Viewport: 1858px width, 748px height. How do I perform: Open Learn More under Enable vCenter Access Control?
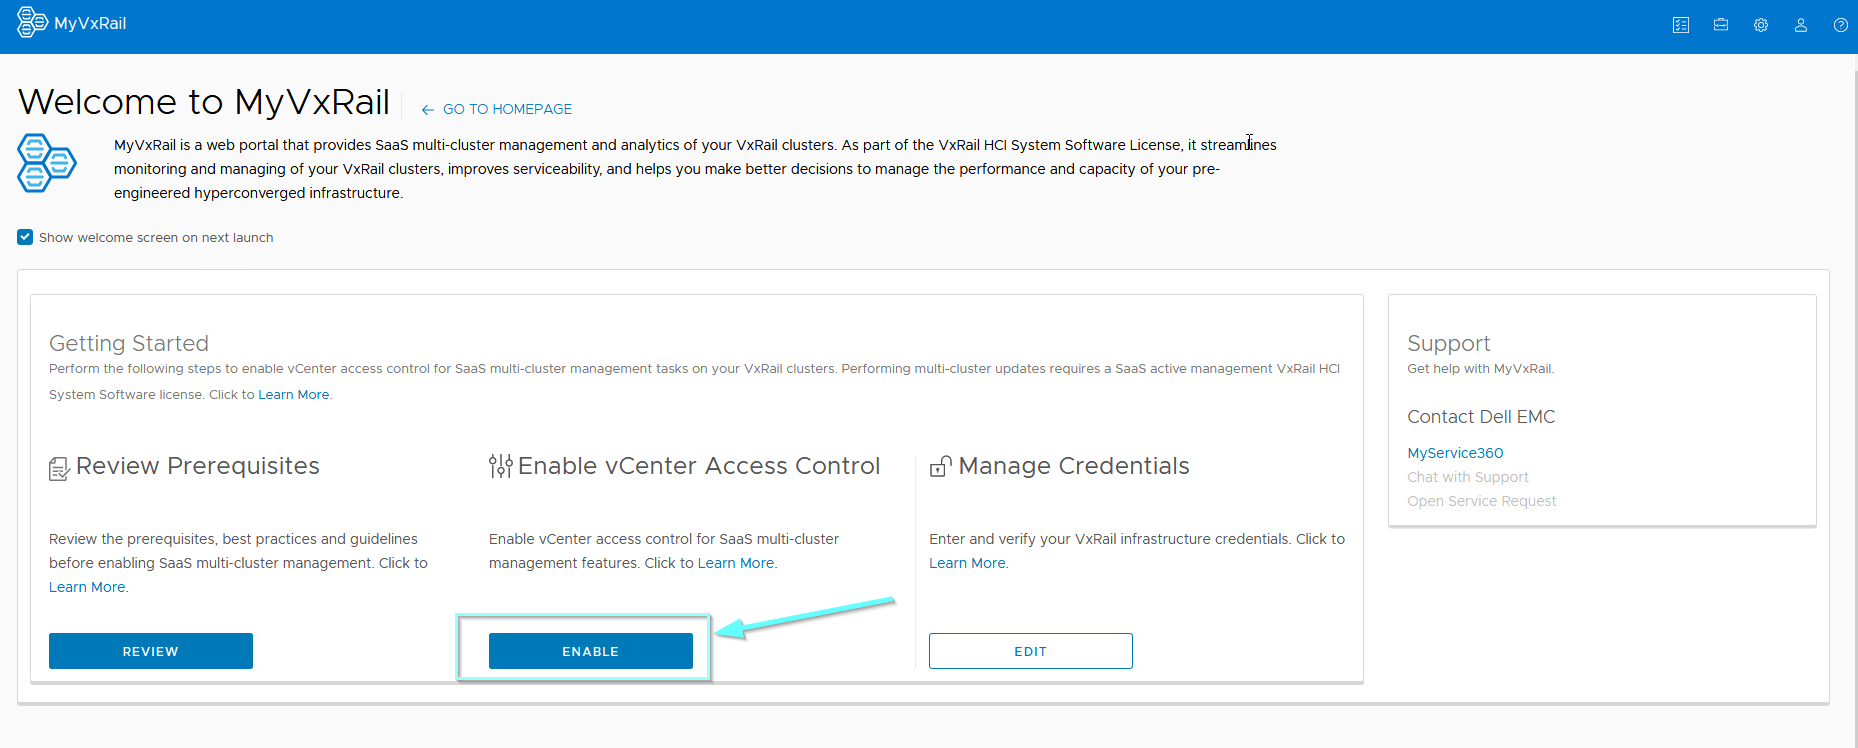736,563
